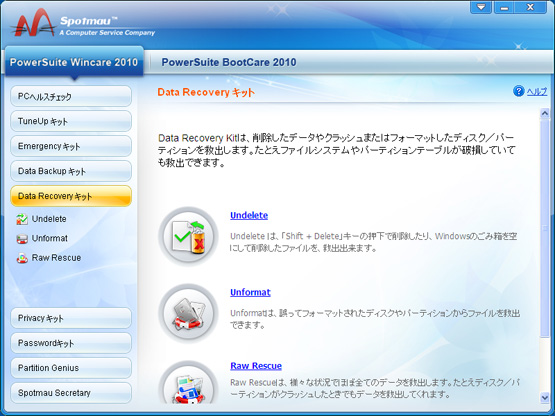555x416 pixels.
Task: Click the Unformat description text
Action: [375, 319]
